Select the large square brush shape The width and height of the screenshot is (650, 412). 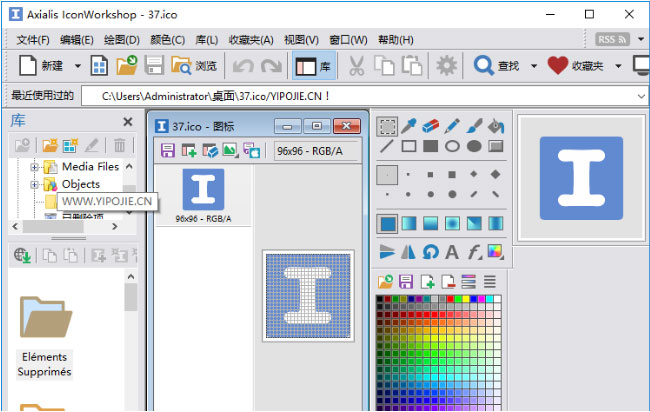coord(452,174)
